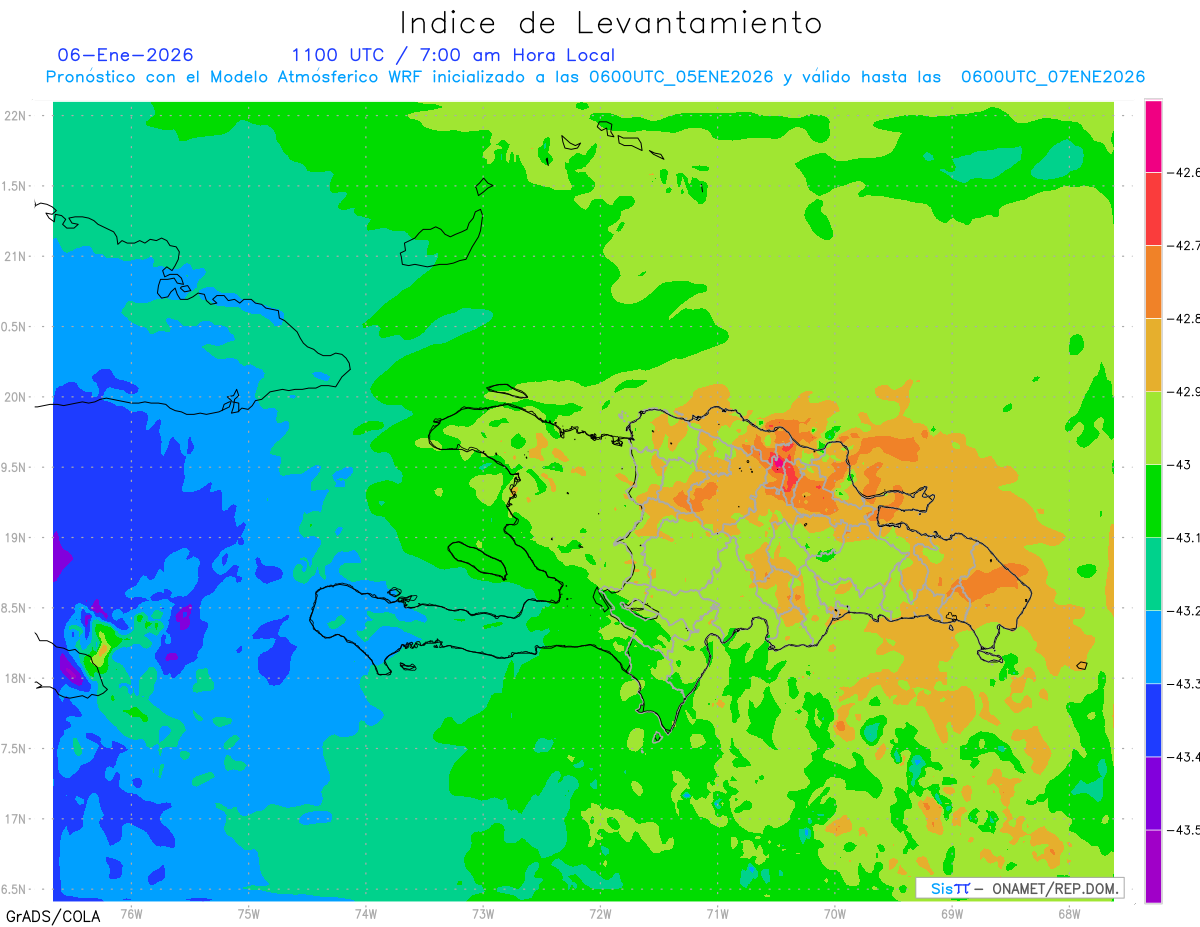The height and width of the screenshot is (927, 1200).
Task: Click the teal swatch between -43.1 and -43.2
Action: coord(1153,574)
